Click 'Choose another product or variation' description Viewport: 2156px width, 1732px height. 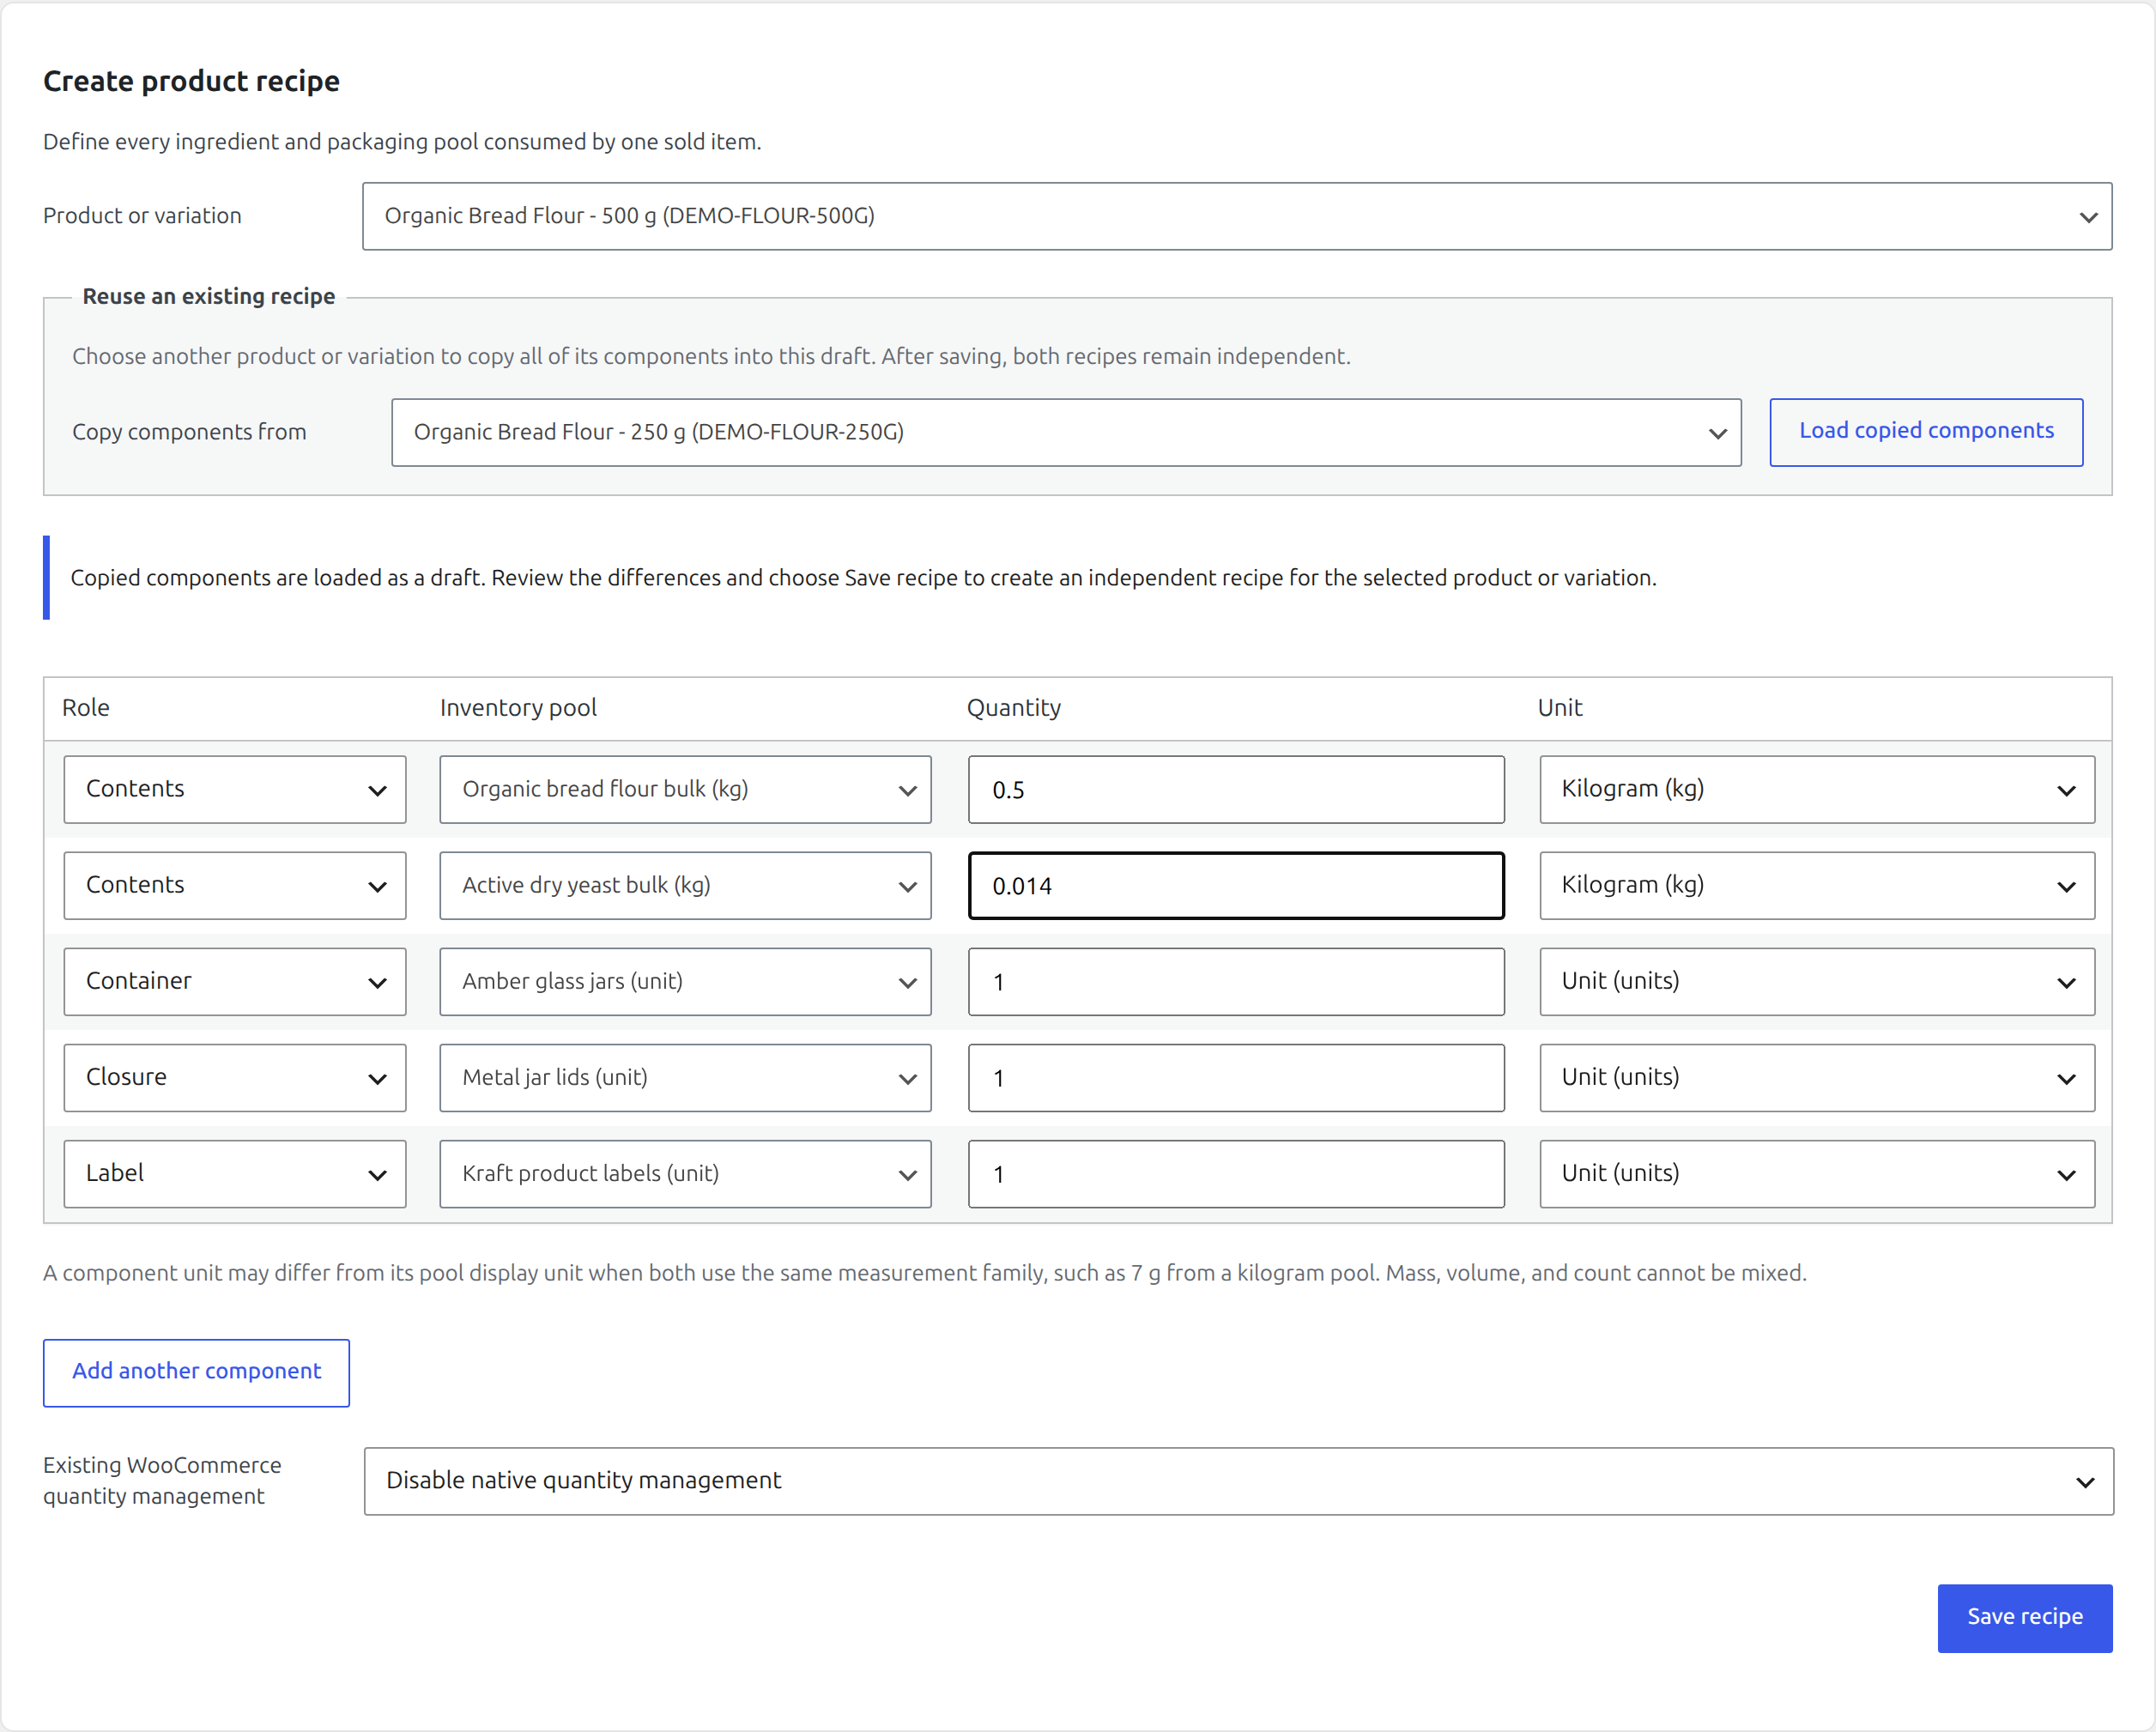(x=711, y=356)
